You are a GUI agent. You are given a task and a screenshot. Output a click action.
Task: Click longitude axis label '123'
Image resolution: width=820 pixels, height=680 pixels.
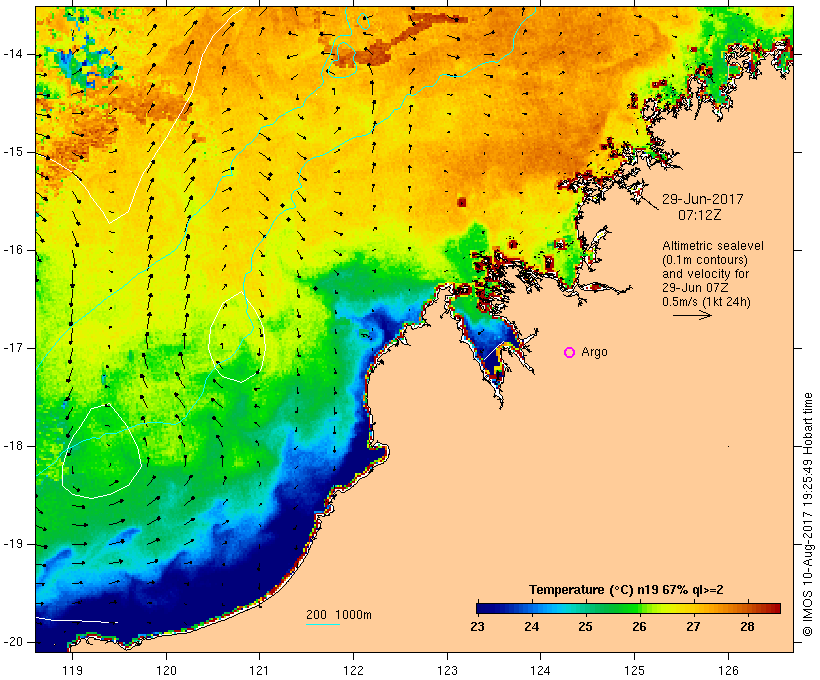click(447, 670)
